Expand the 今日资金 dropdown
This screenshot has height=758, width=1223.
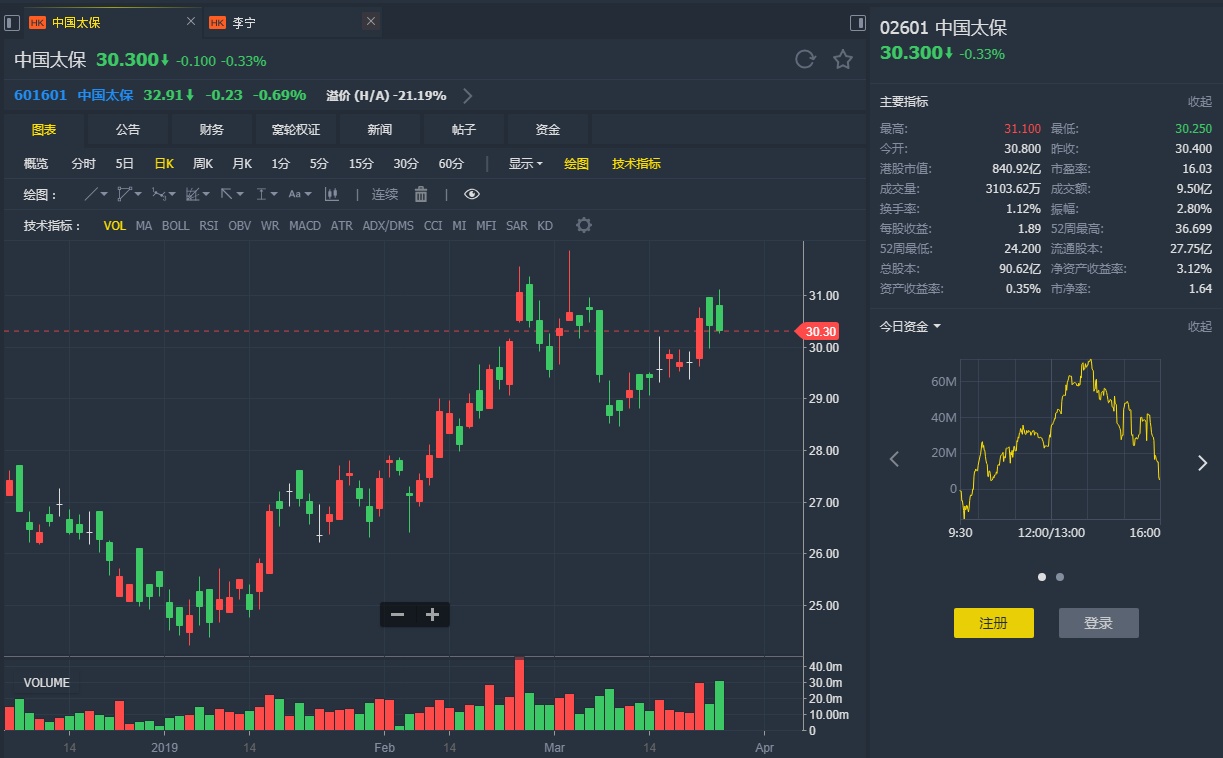click(x=910, y=326)
